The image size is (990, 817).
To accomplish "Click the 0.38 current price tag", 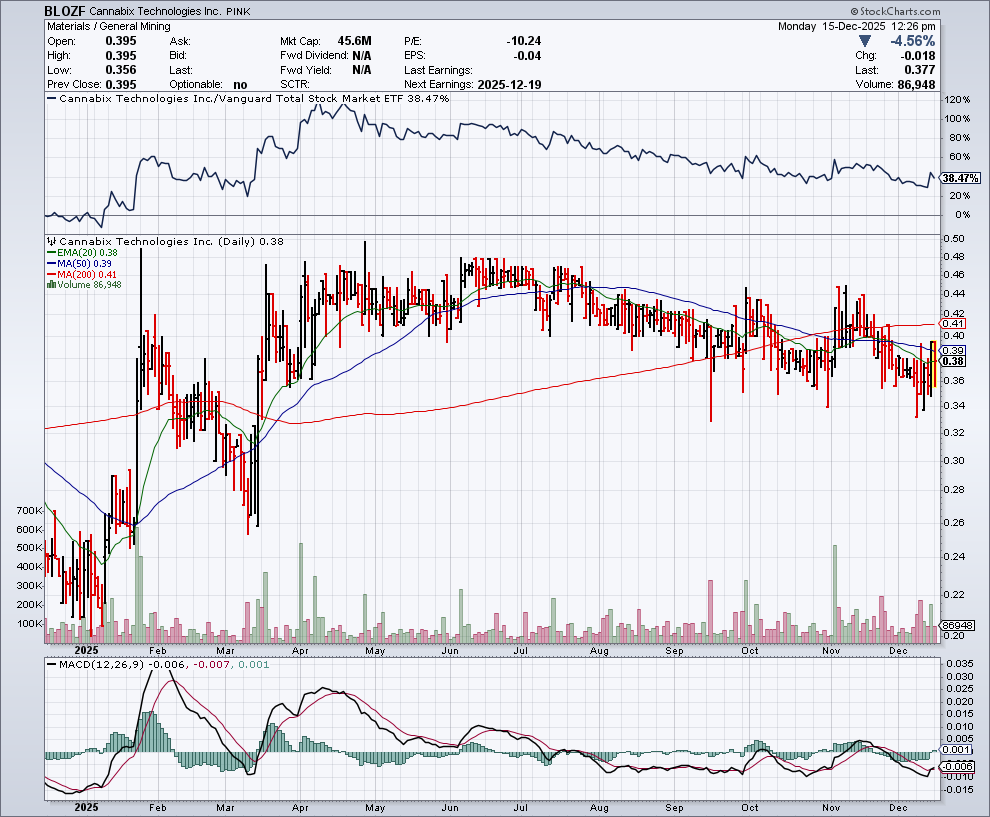I will pyautogui.click(x=952, y=361).
